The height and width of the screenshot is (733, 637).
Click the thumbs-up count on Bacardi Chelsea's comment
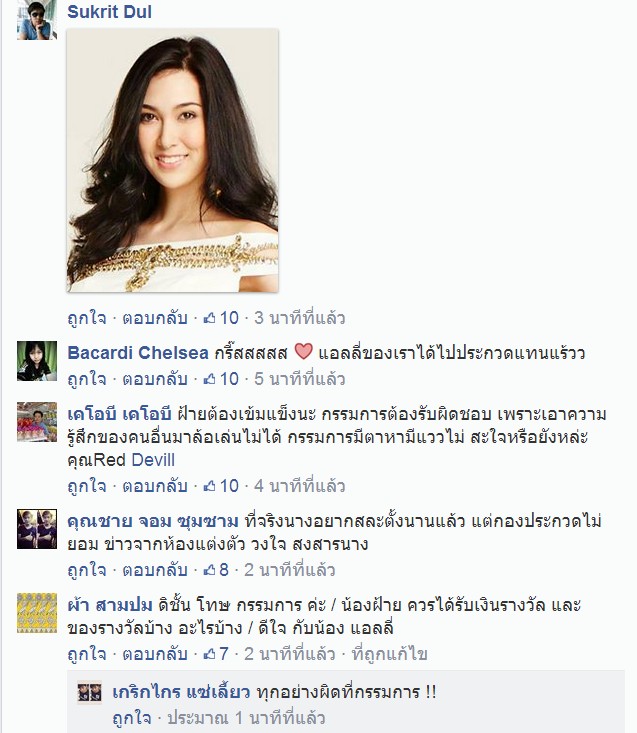221,379
